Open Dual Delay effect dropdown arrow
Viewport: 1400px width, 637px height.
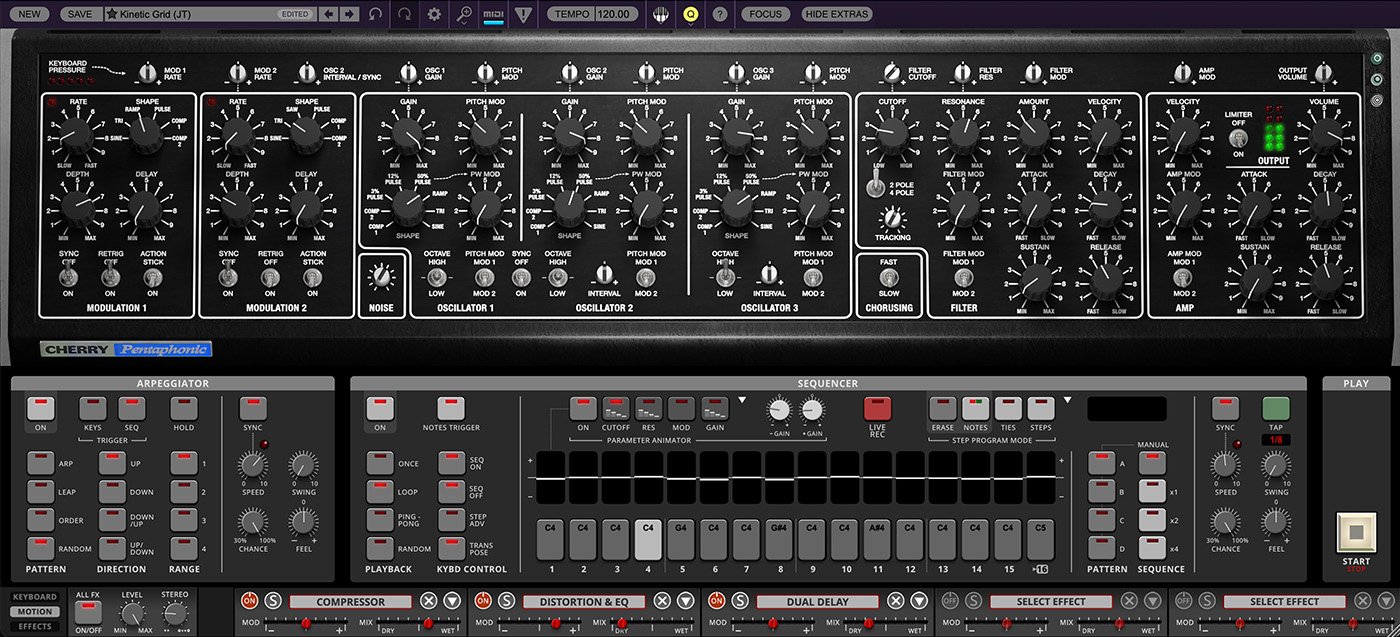[x=919, y=601]
